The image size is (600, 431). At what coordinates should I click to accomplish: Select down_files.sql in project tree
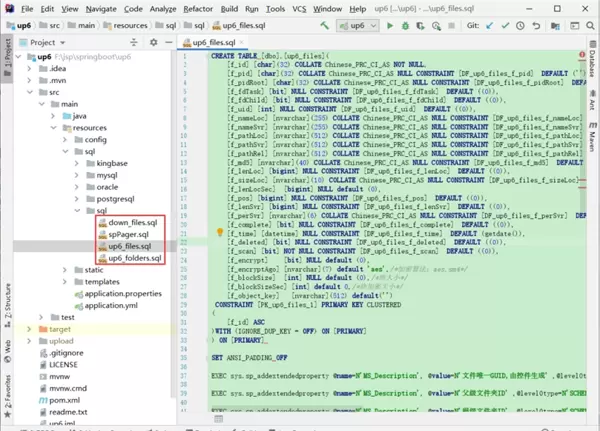coord(132,222)
